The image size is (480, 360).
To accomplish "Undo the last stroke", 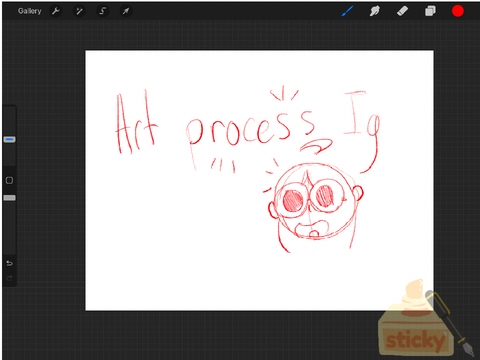I will click(x=9, y=264).
